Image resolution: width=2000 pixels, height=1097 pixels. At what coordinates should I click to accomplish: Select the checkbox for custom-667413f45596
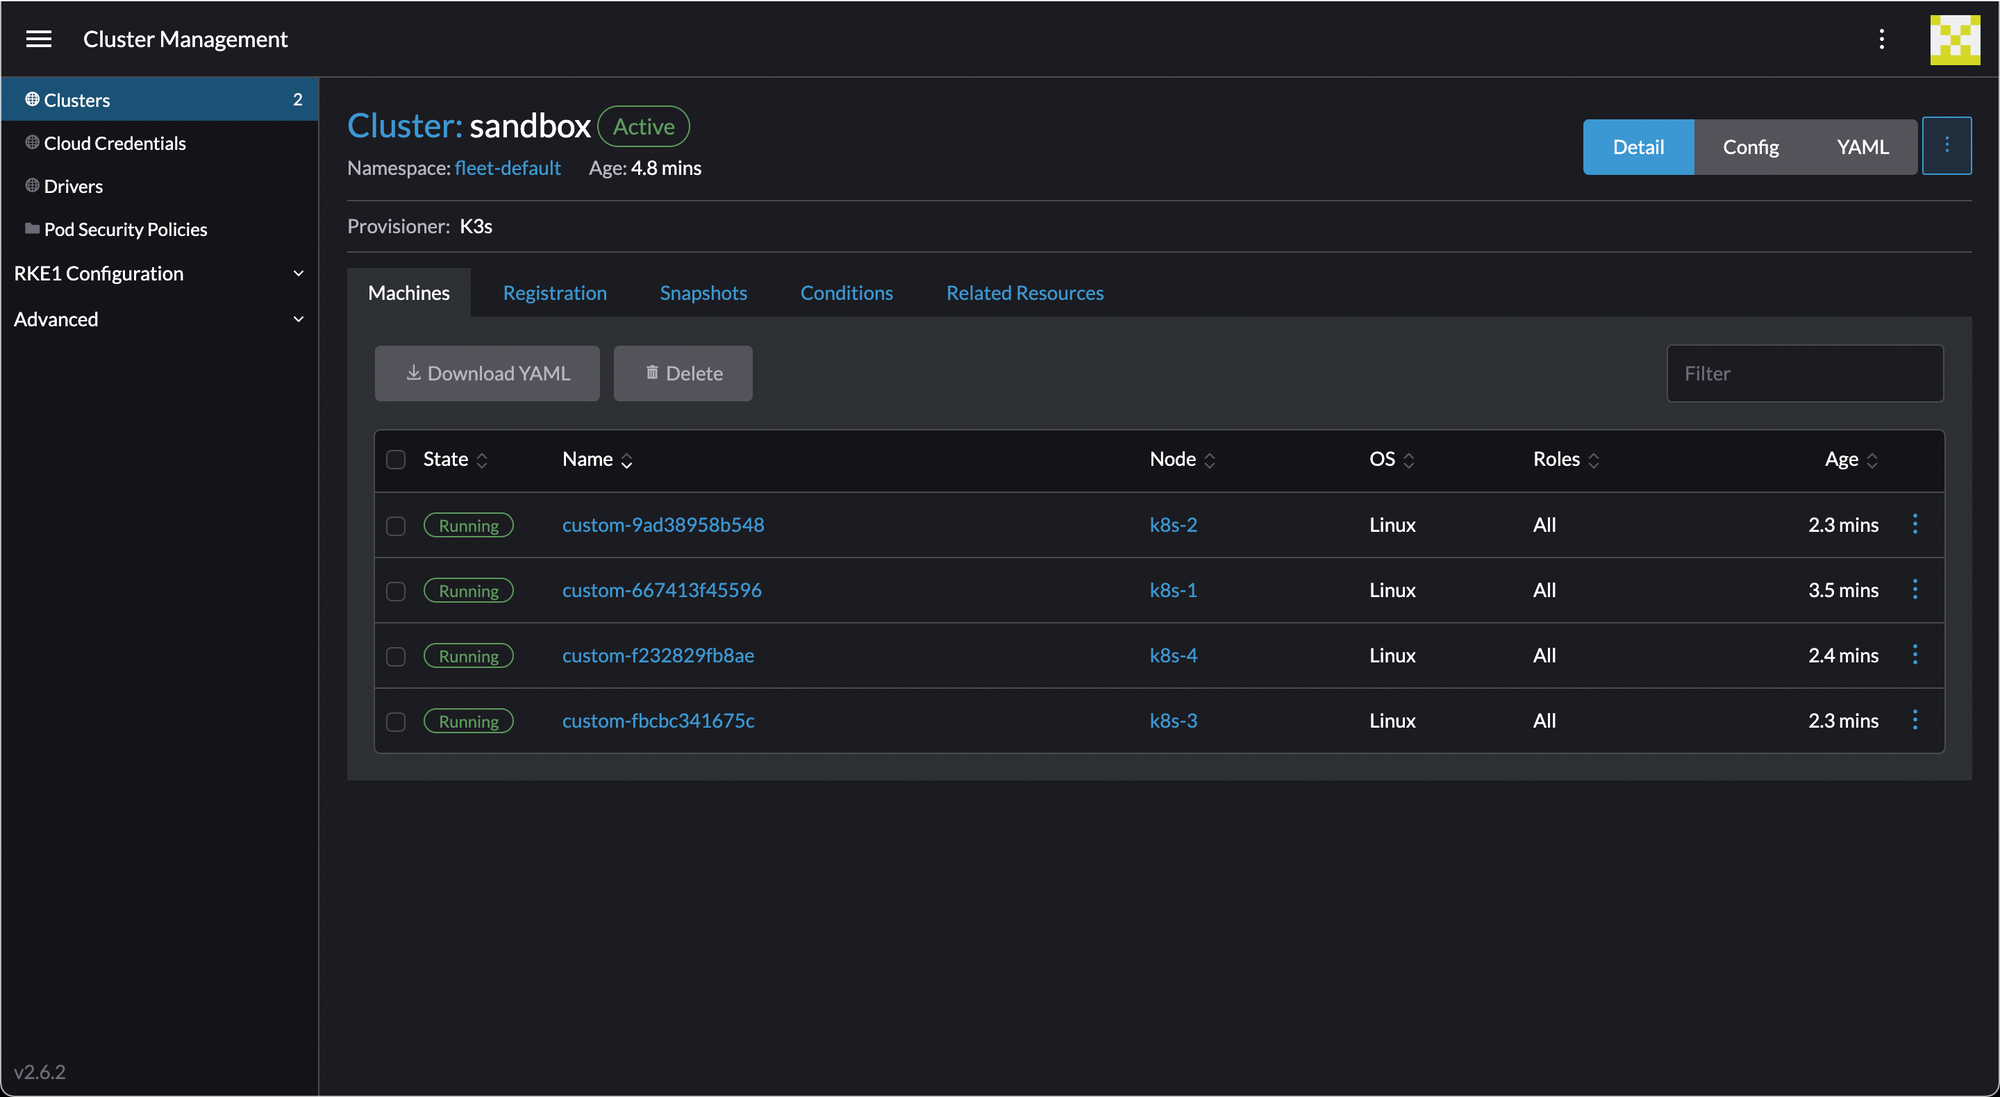pyautogui.click(x=396, y=591)
